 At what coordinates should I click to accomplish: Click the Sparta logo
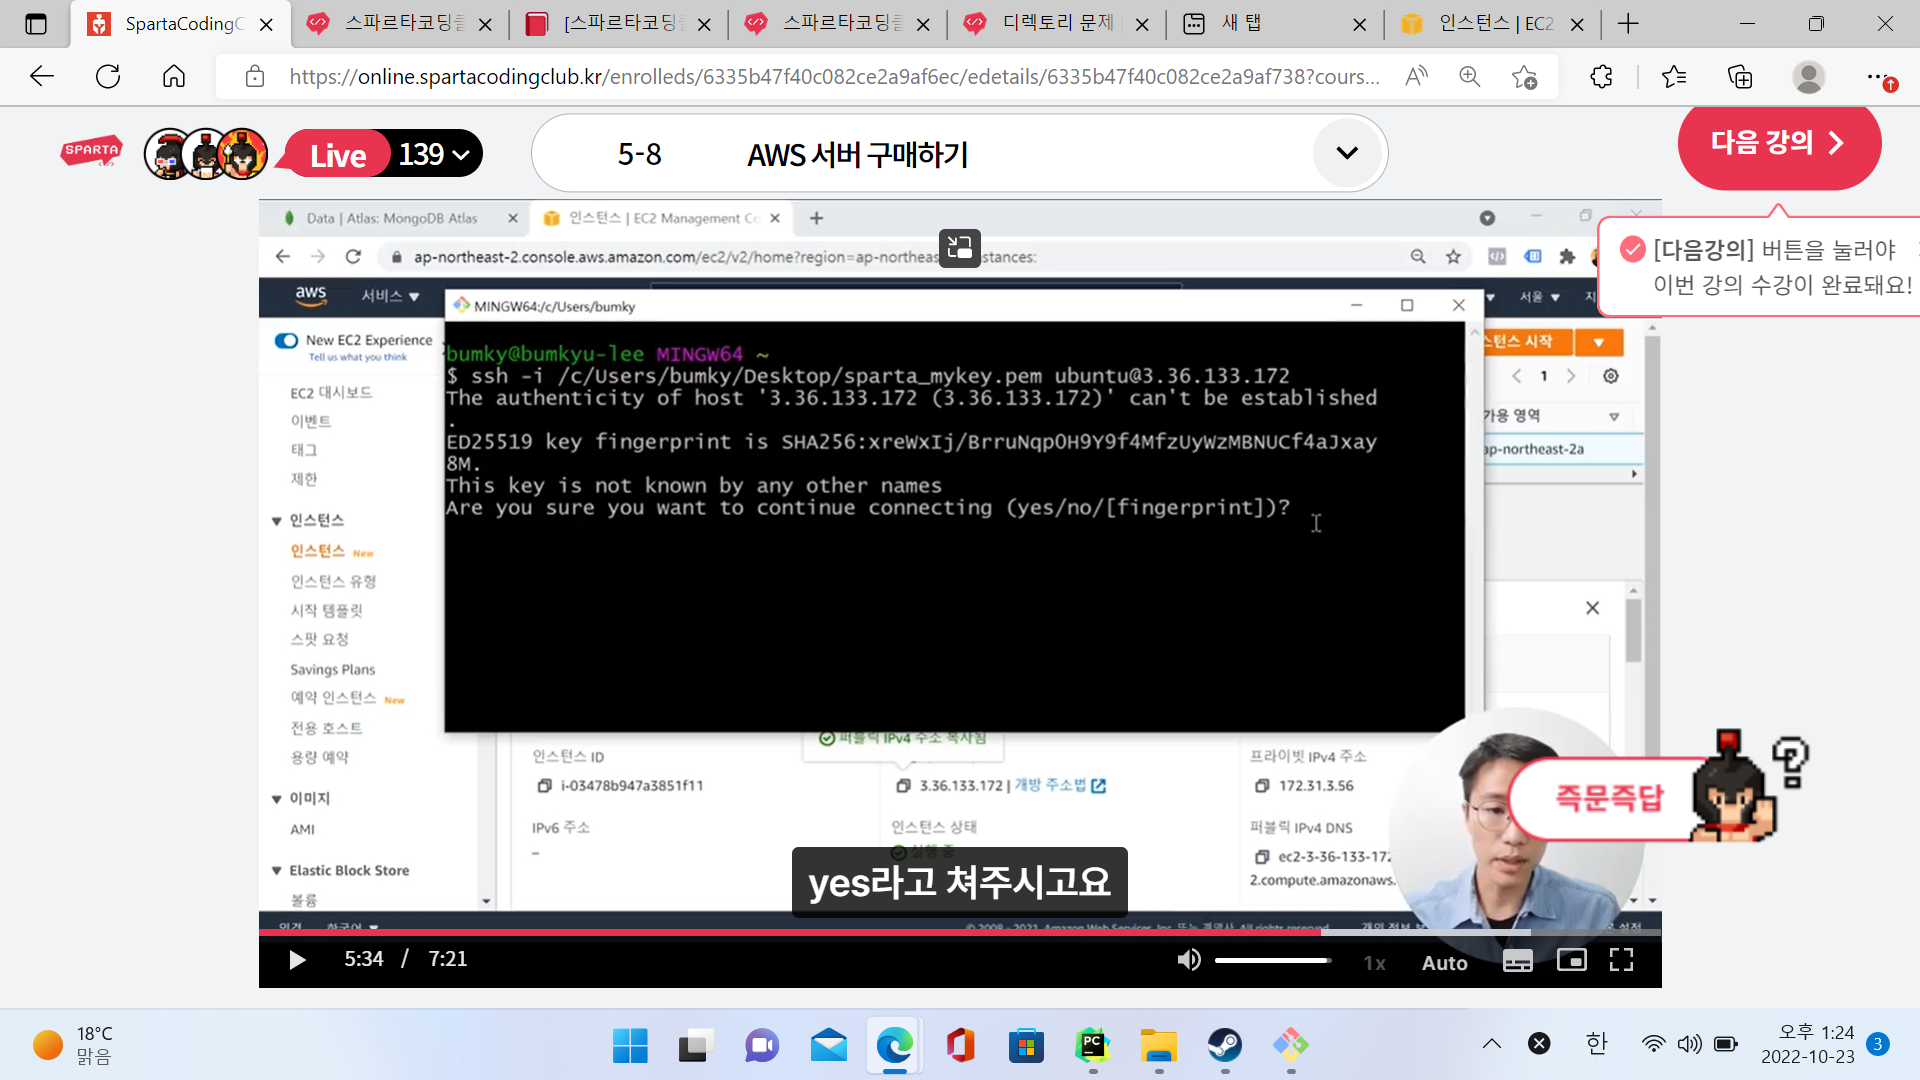click(x=92, y=151)
